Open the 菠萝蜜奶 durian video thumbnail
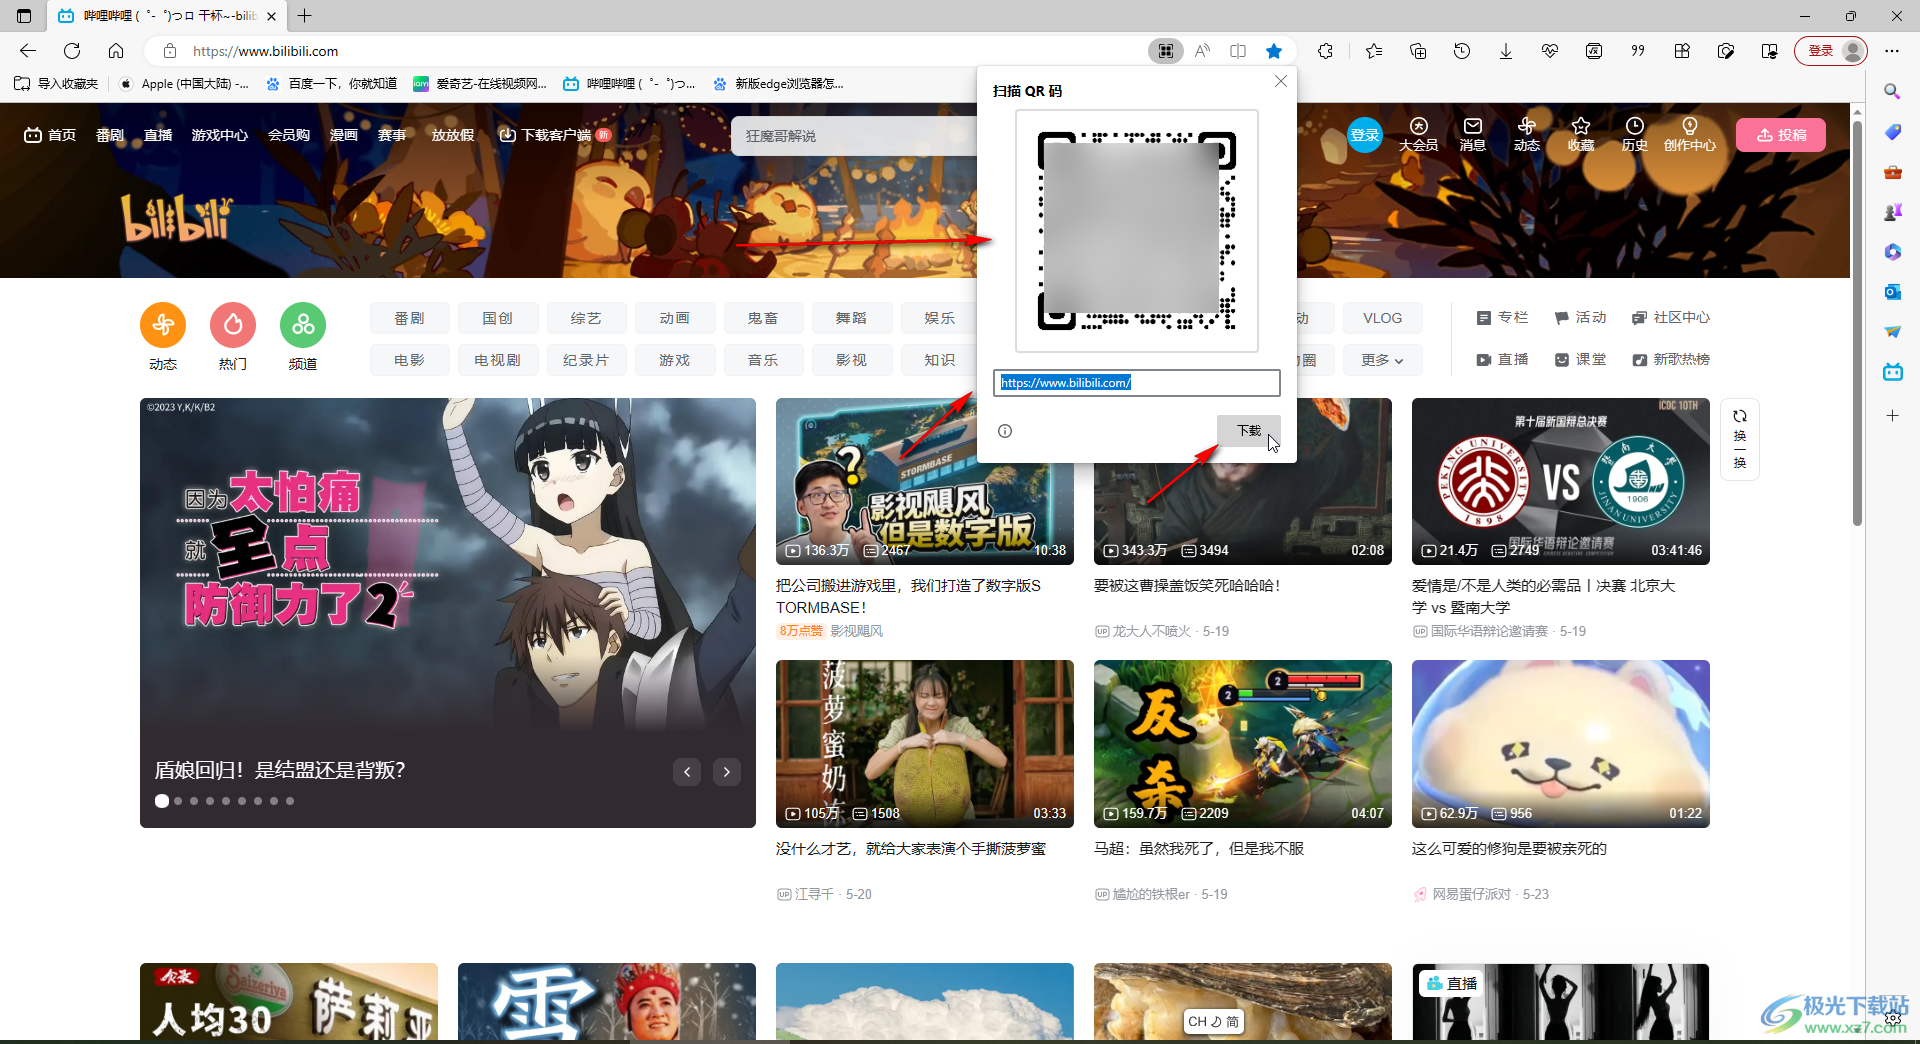Screen dimensions: 1920x1044 coord(925,744)
